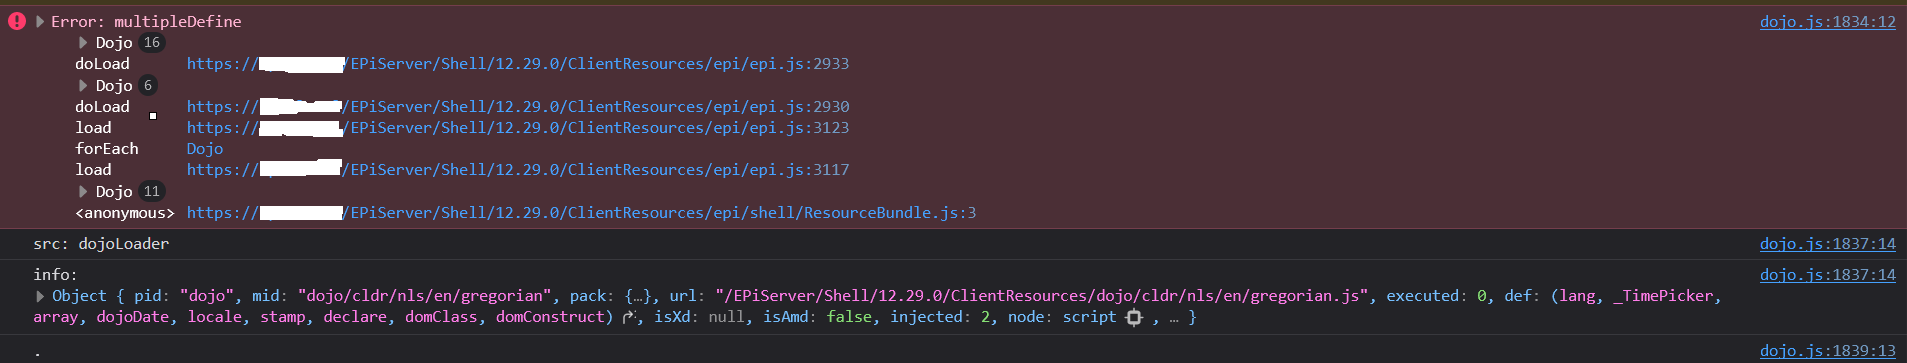Expand the logged Object details
Image resolution: width=1907 pixels, height=363 pixels.
(40, 296)
